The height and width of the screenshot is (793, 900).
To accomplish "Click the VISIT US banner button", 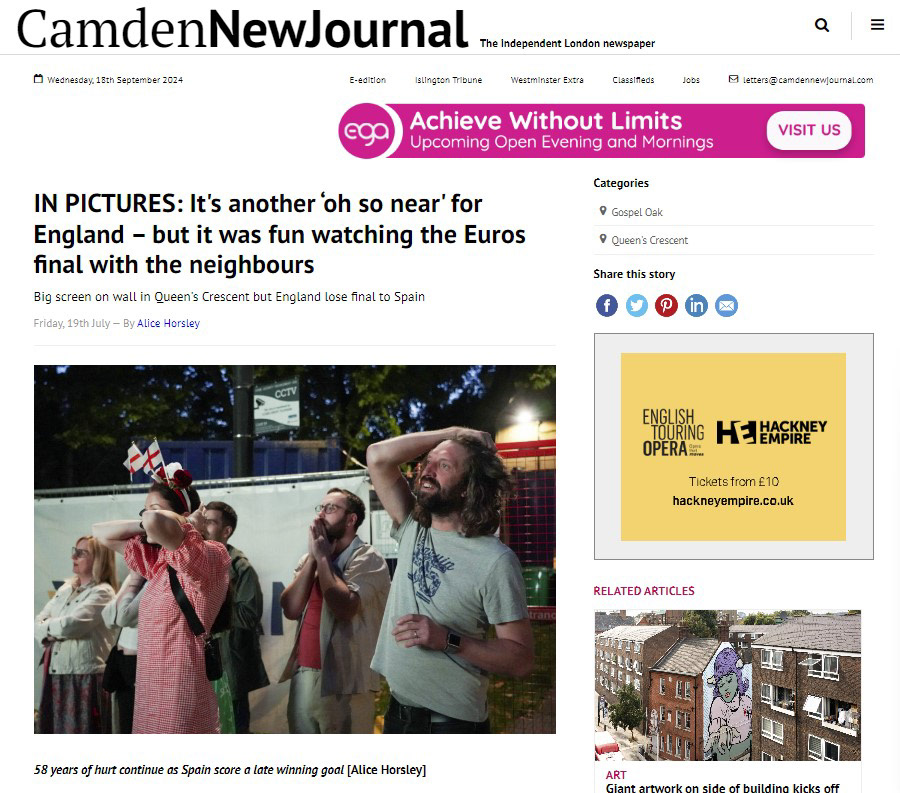I will point(809,130).
